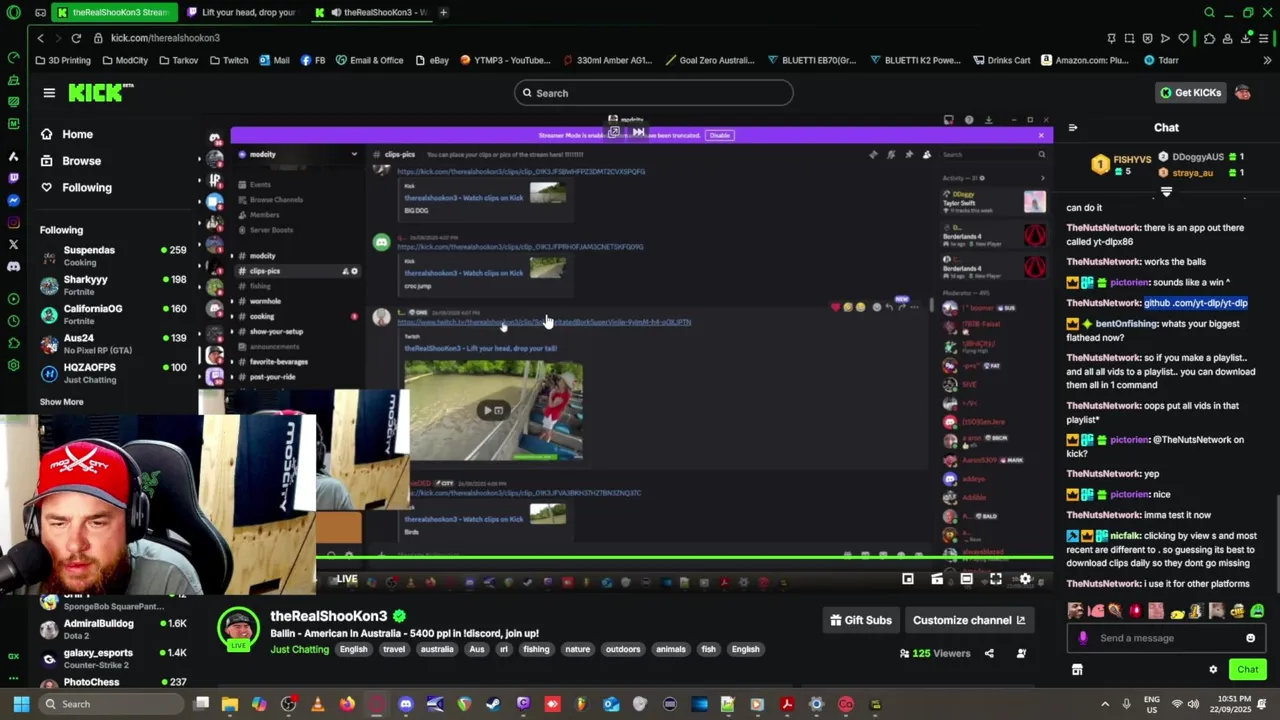Screen dimensions: 1280x720
Task: Open the Instagram sidebar panel
Action: pos(13,222)
